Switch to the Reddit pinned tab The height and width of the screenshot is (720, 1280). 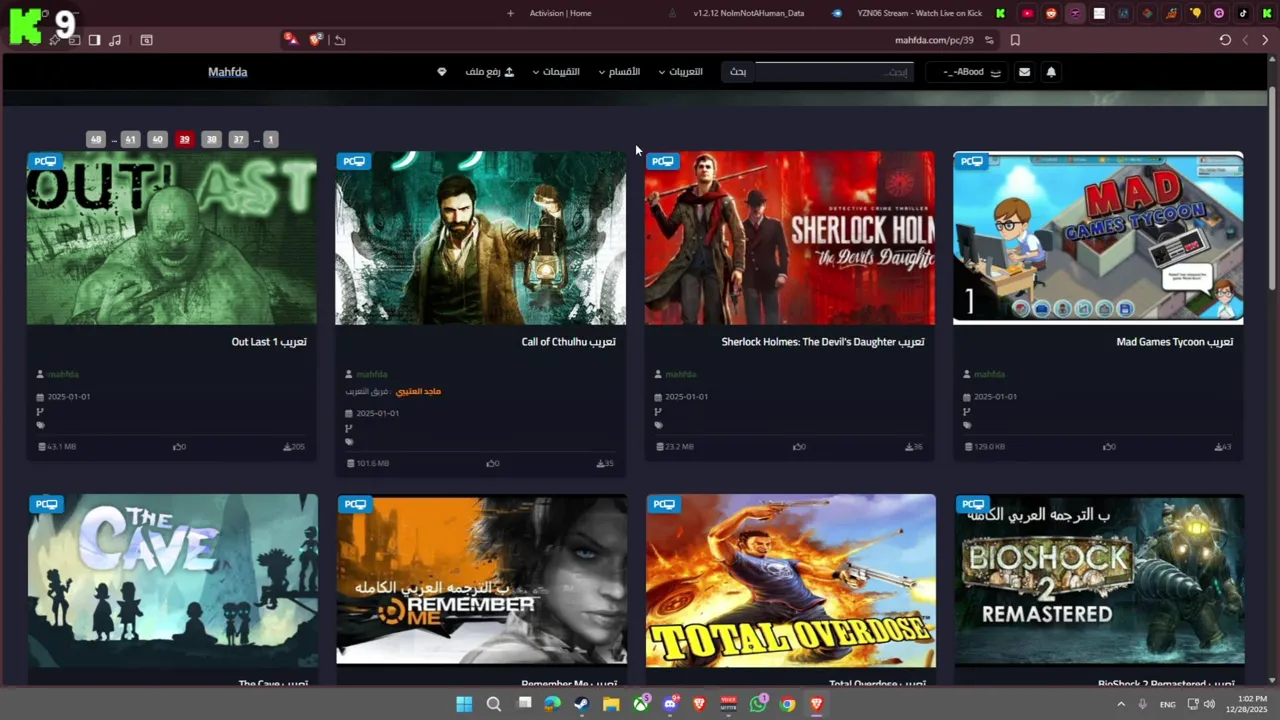point(1051,13)
